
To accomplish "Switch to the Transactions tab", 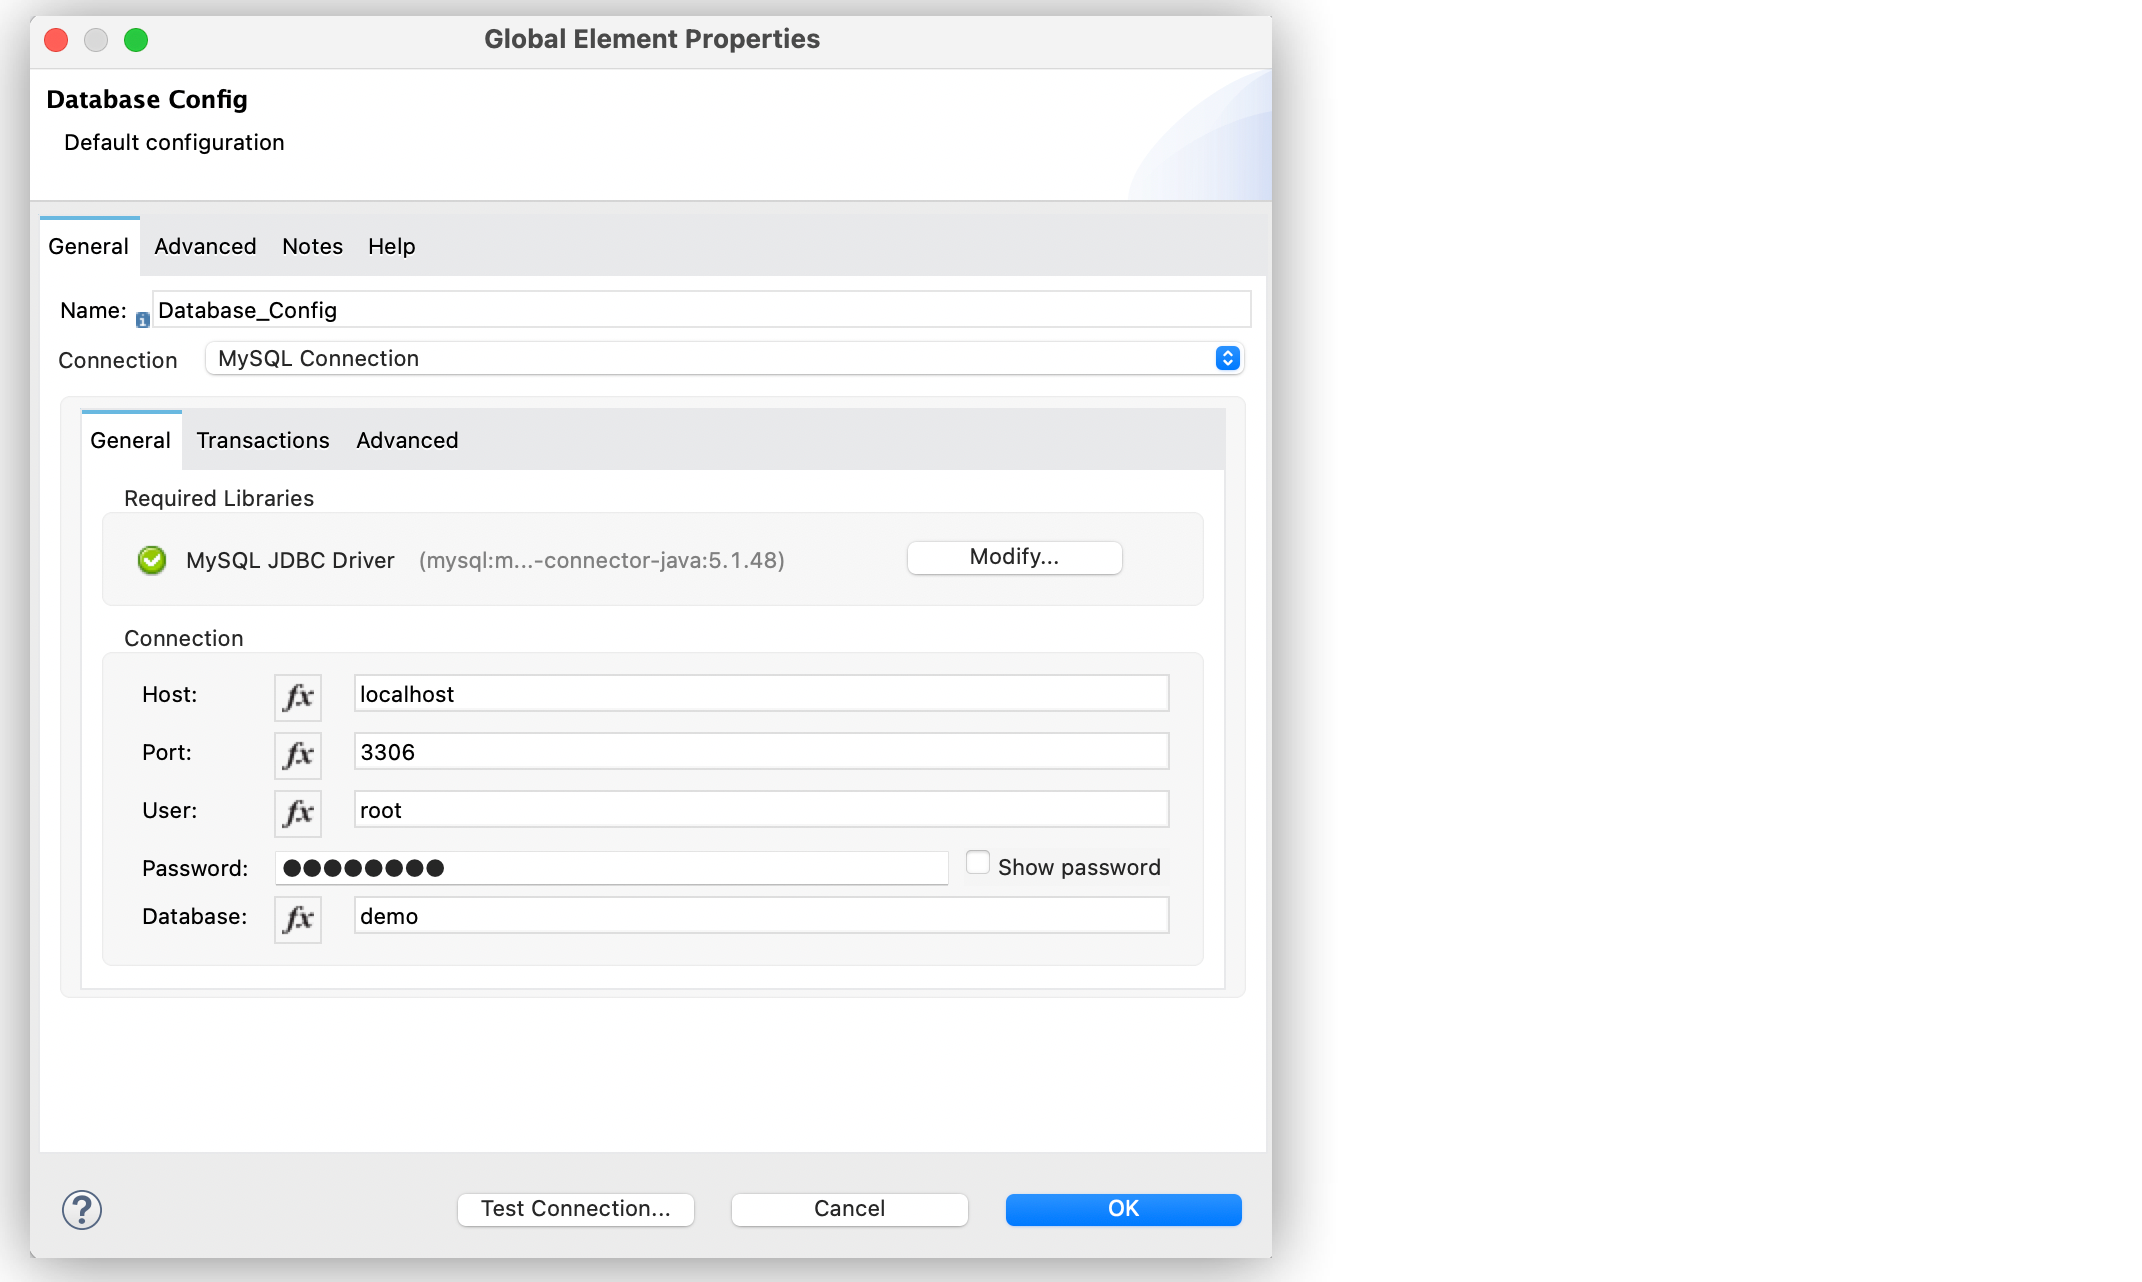I will click(x=264, y=440).
